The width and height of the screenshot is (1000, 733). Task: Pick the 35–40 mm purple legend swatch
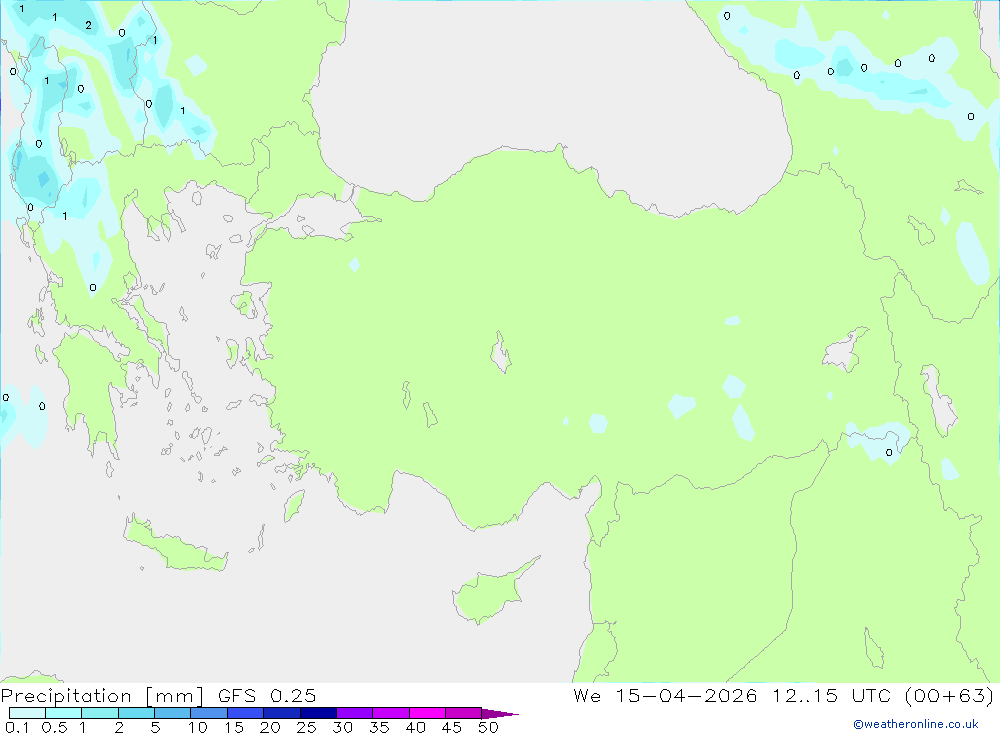pyautogui.click(x=391, y=713)
